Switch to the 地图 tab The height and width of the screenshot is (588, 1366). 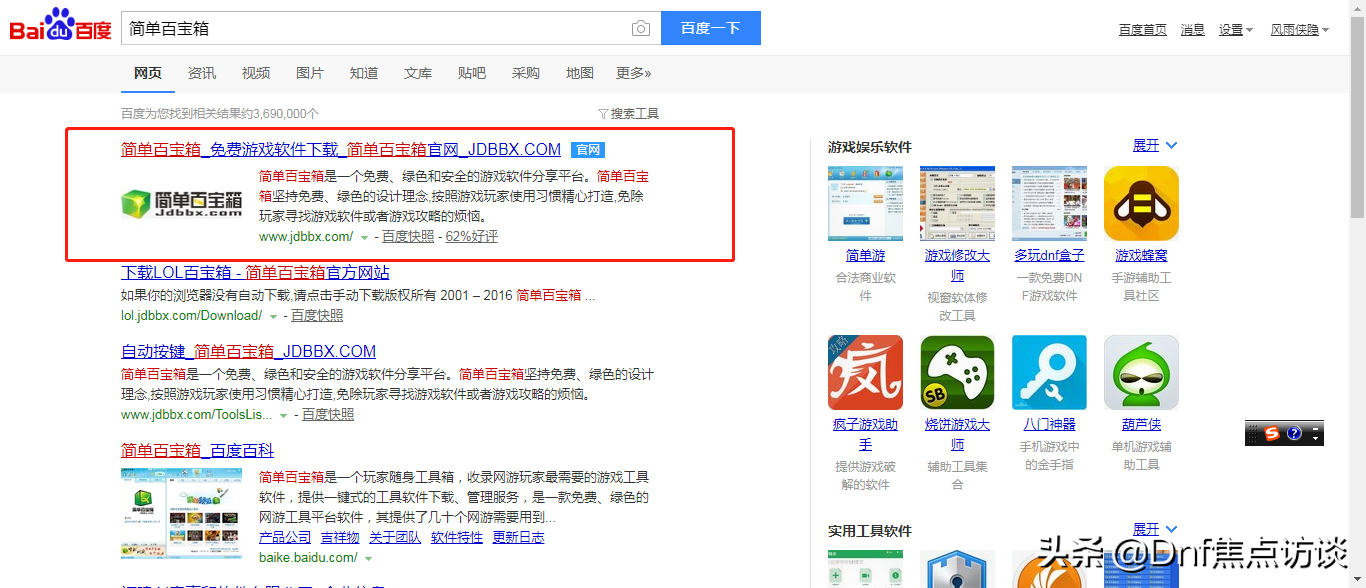click(x=580, y=73)
